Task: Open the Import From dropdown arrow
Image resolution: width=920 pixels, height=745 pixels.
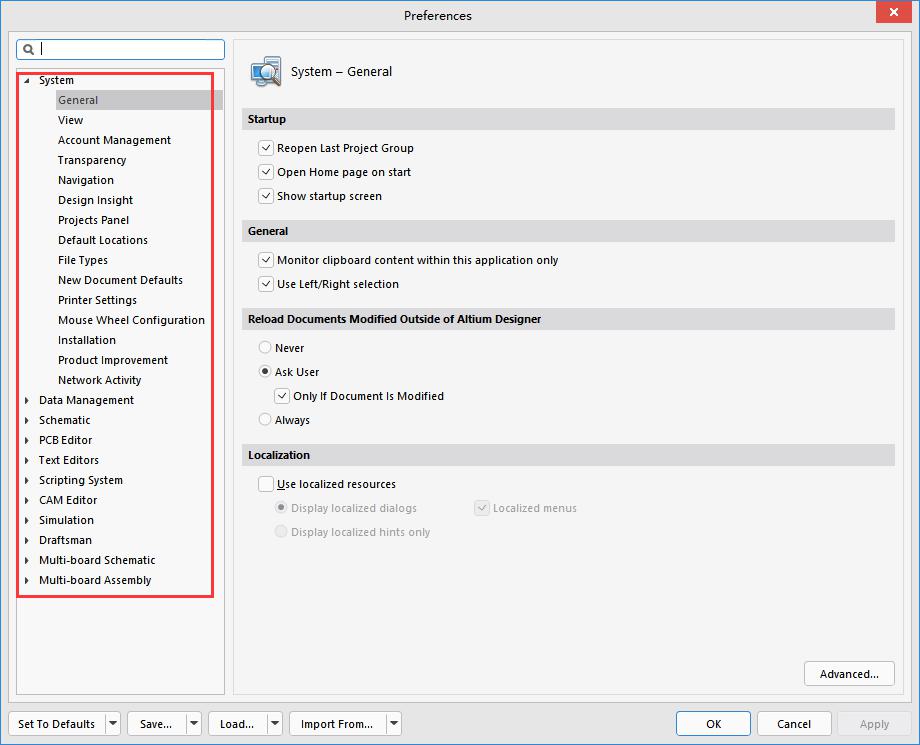Action: tap(394, 724)
